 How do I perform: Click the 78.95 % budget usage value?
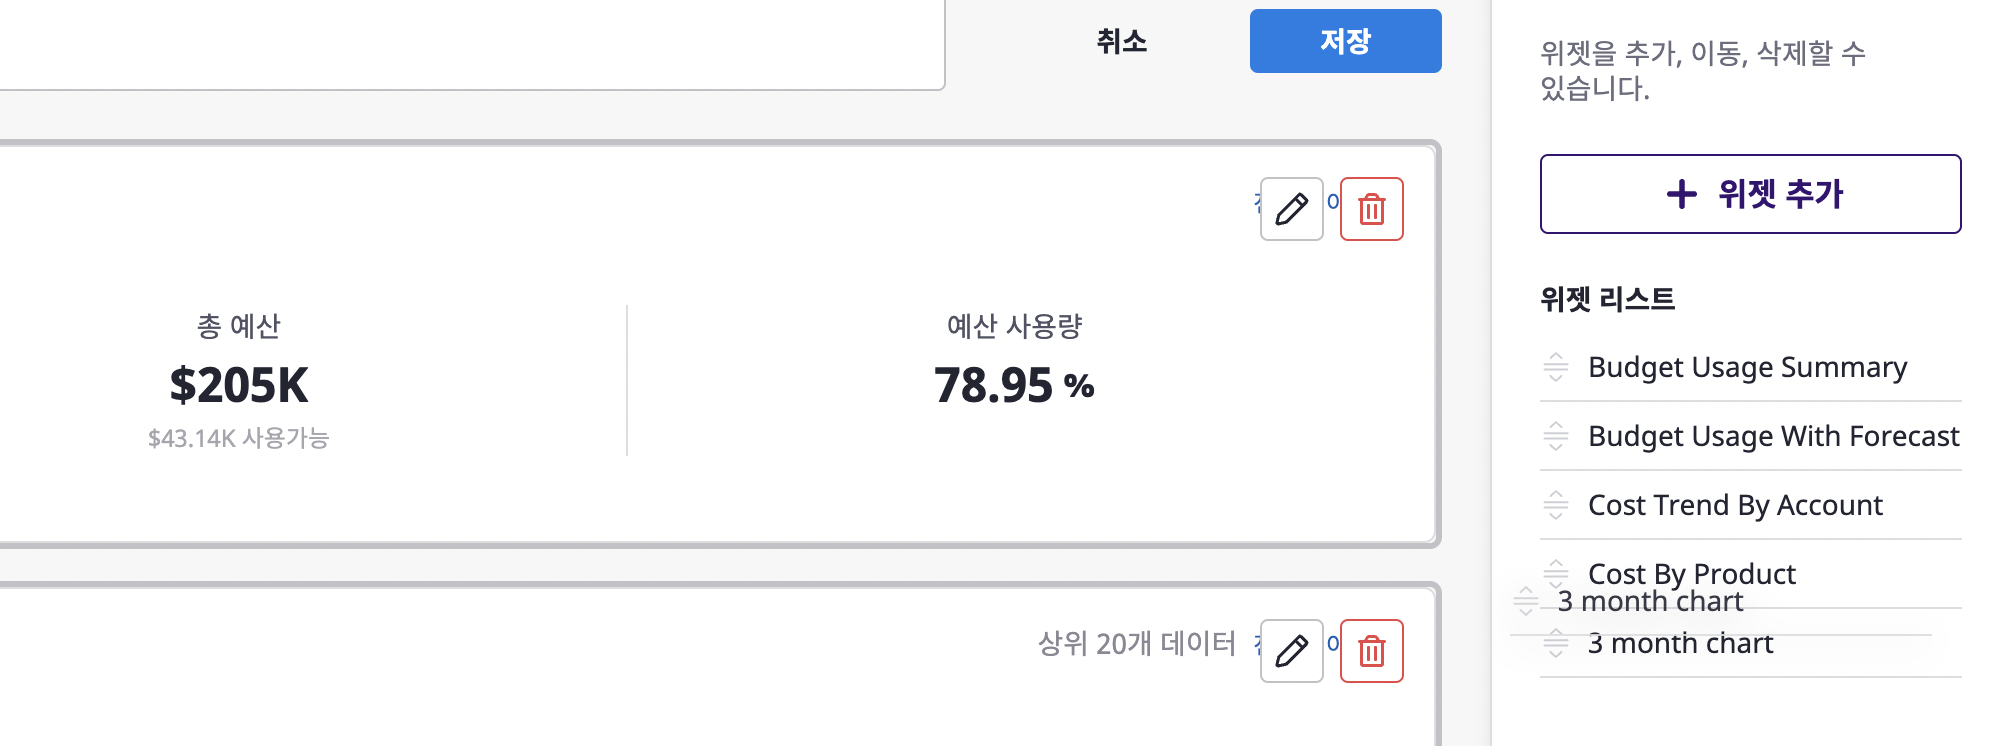(1014, 385)
